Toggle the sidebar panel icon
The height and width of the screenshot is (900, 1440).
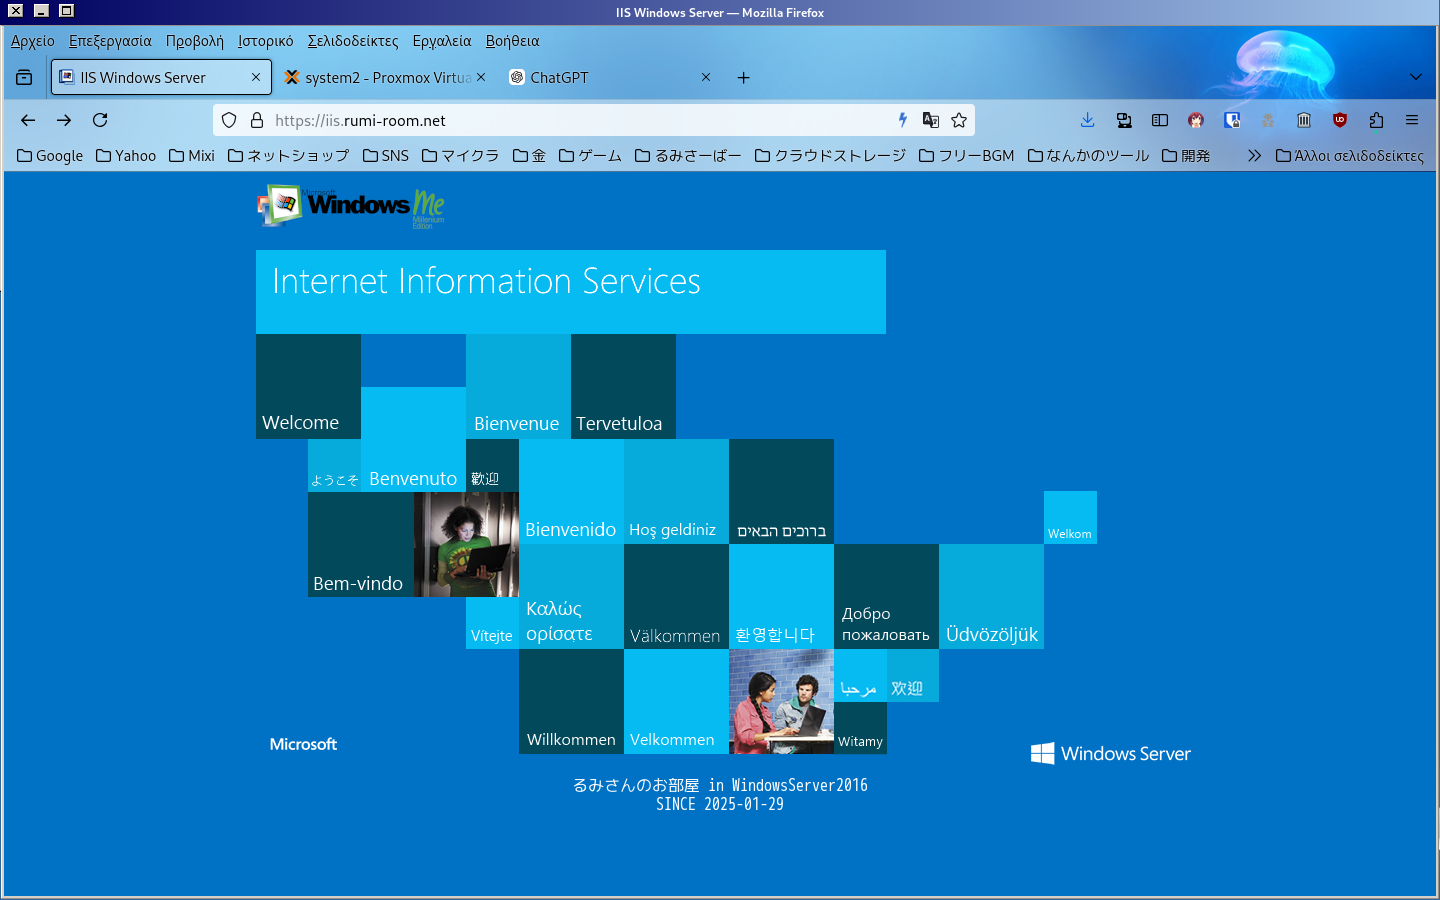point(1160,120)
